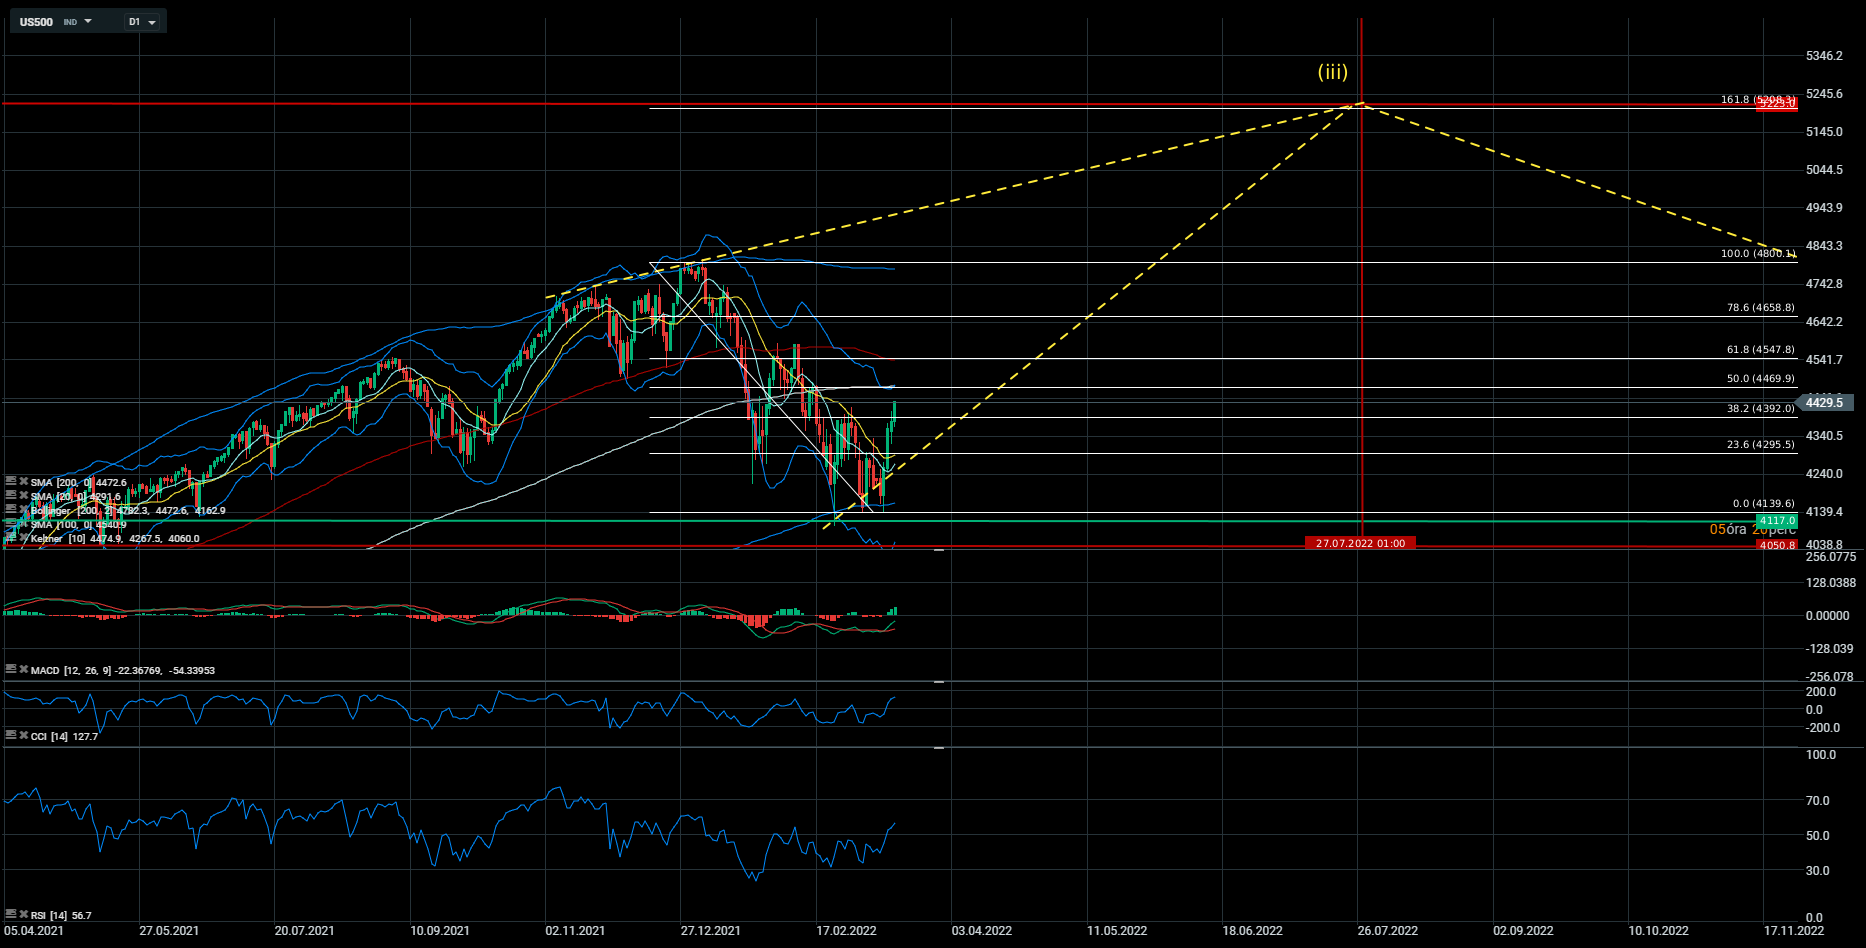Click the 4843.3 price axis value
The height and width of the screenshot is (948, 1866).
(x=1824, y=245)
